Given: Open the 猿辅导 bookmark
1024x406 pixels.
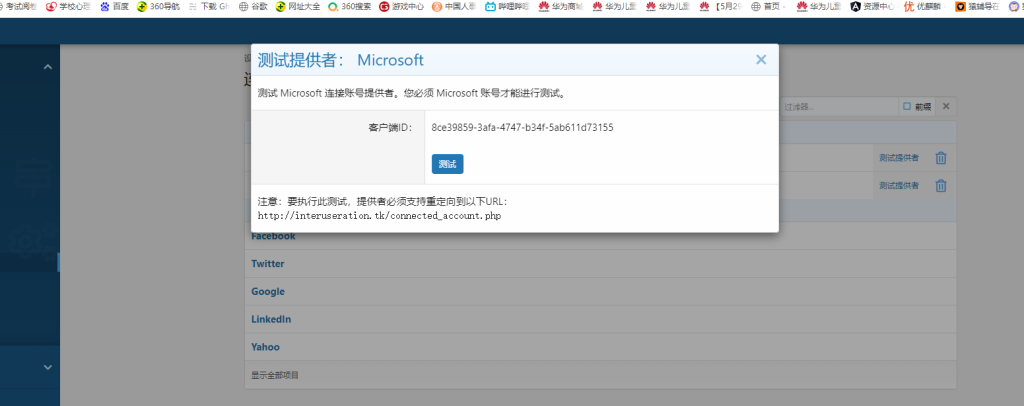Looking at the screenshot, I should tap(978, 7).
